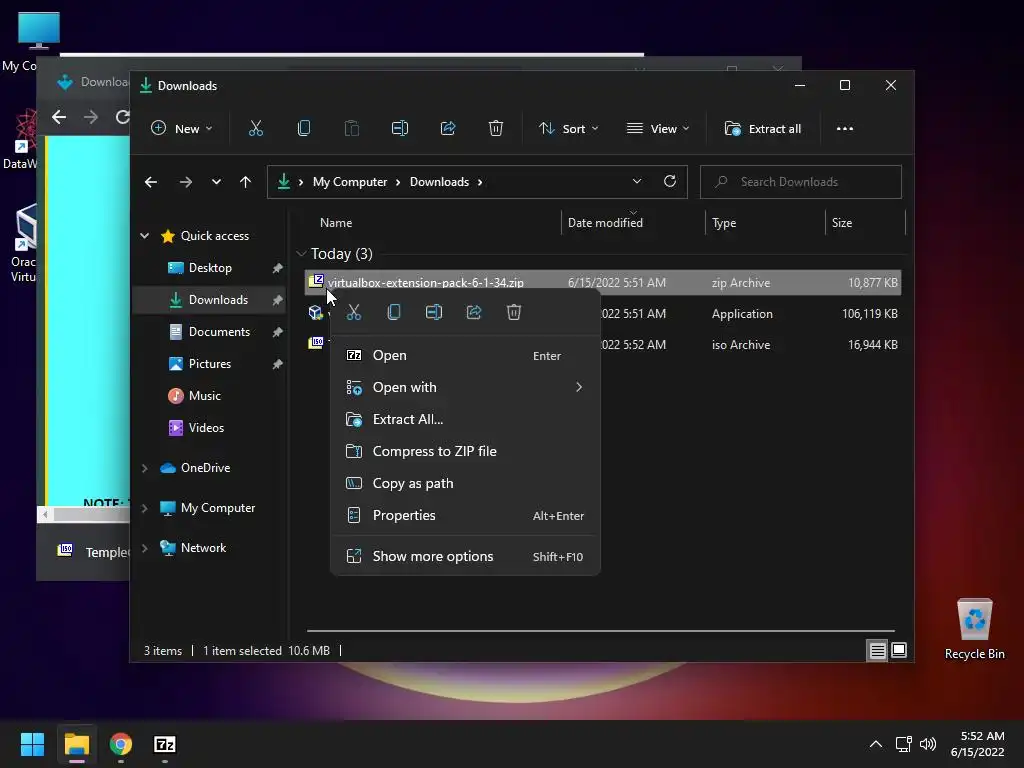This screenshot has width=1024, height=768.
Task: Open the recent locations chevron
Action: [216, 182]
